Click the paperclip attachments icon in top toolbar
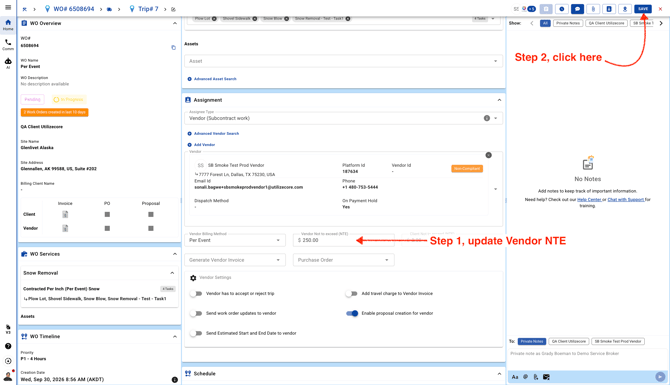The height and width of the screenshot is (385, 670). tap(593, 9)
